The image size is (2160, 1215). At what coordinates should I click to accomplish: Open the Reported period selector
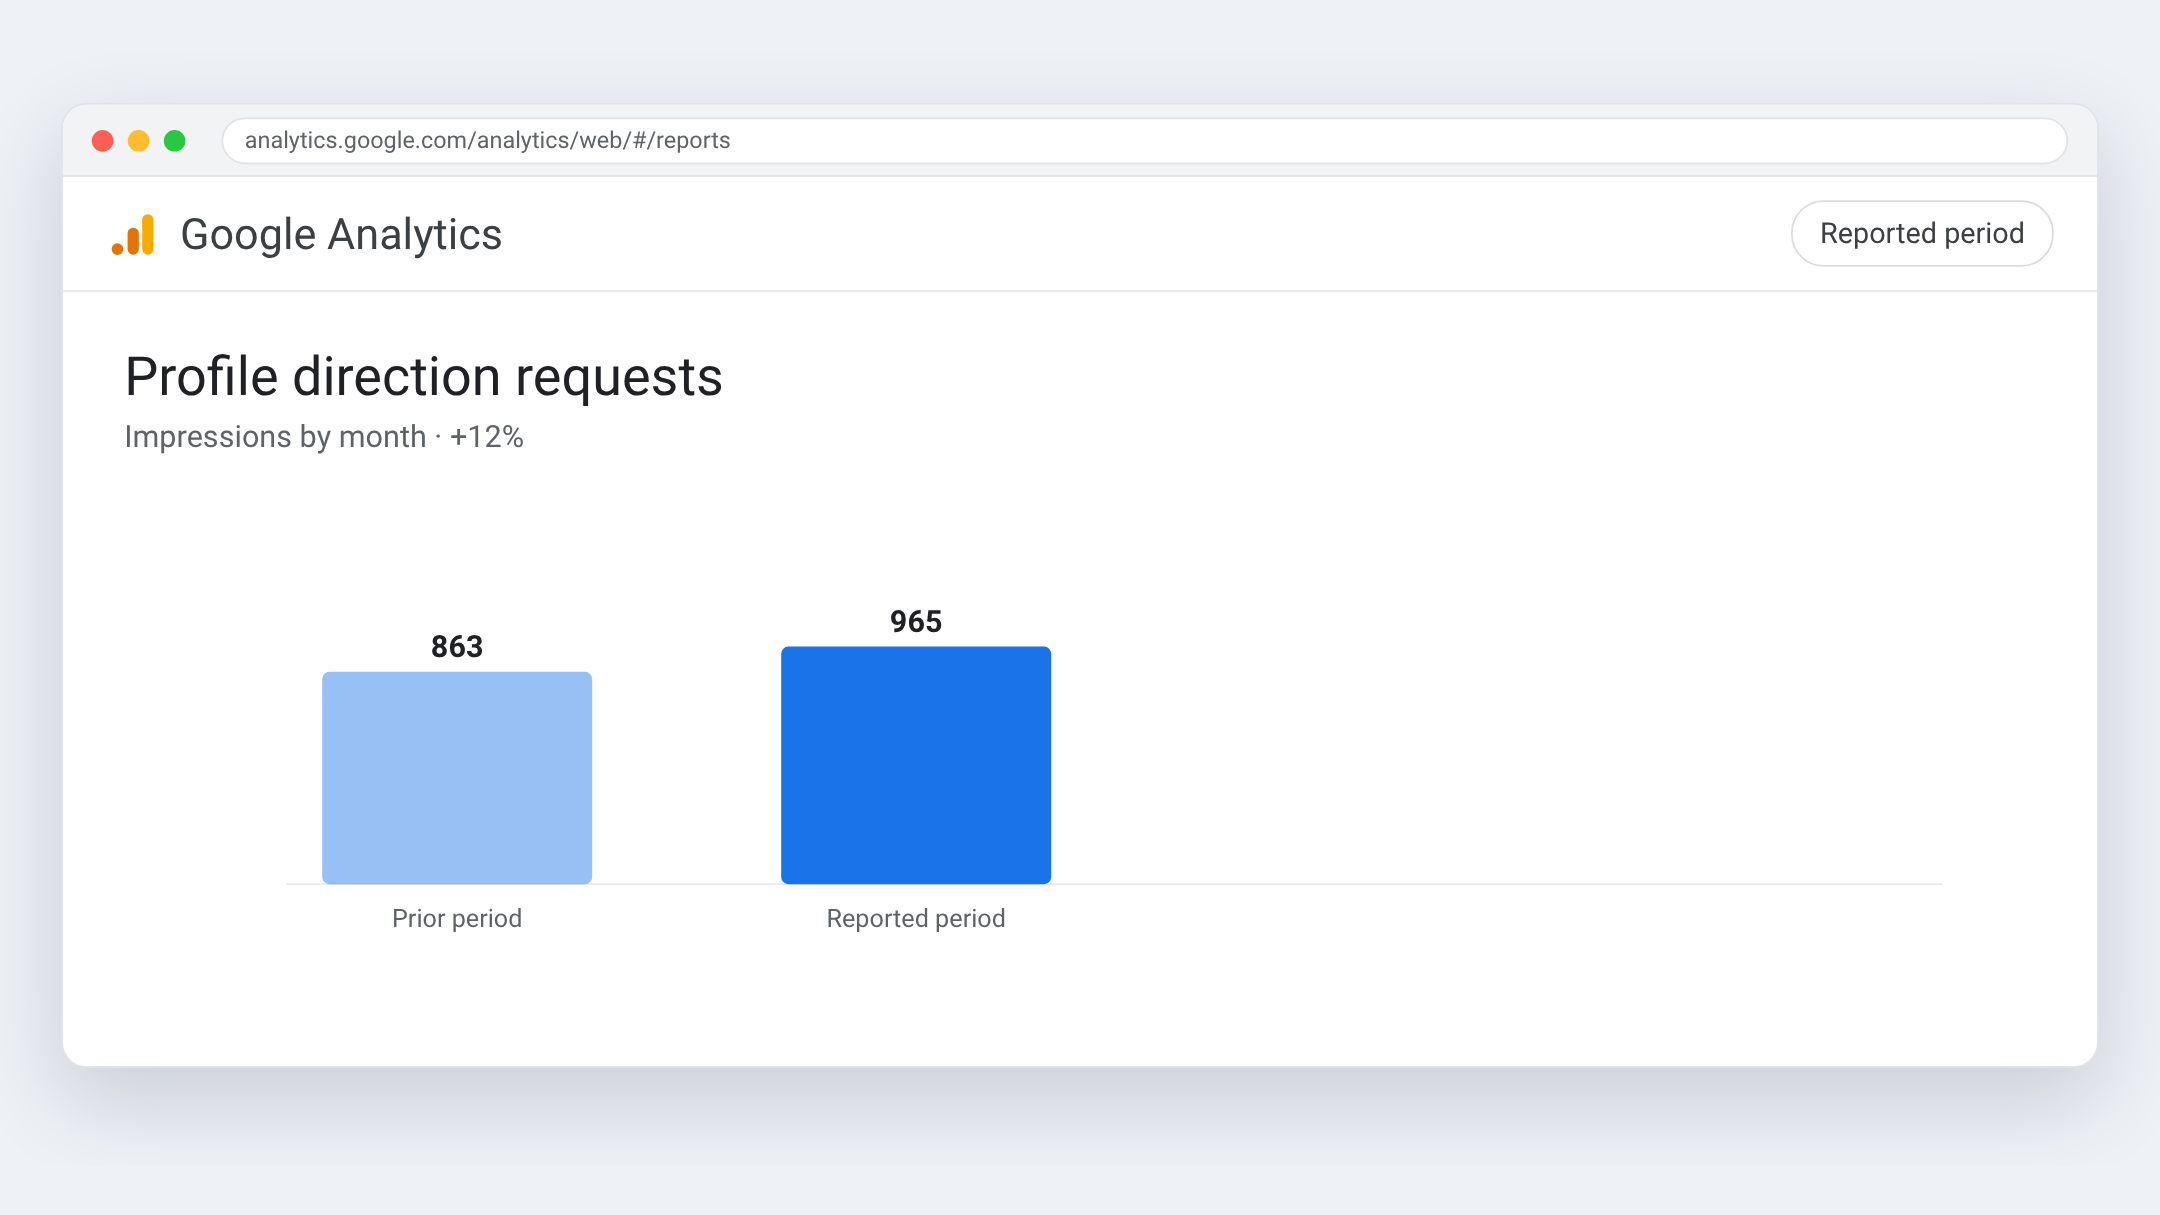pyautogui.click(x=1921, y=234)
